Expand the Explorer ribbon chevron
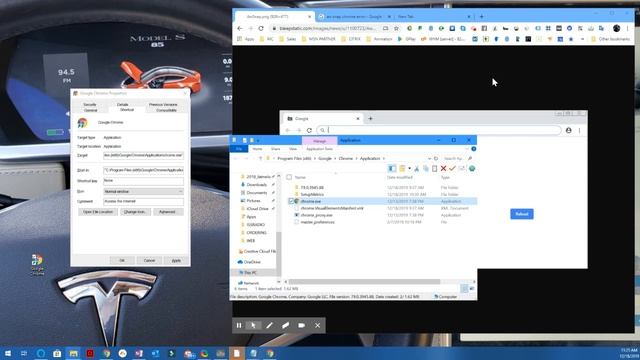This screenshot has width=640, height=360. 467,149
